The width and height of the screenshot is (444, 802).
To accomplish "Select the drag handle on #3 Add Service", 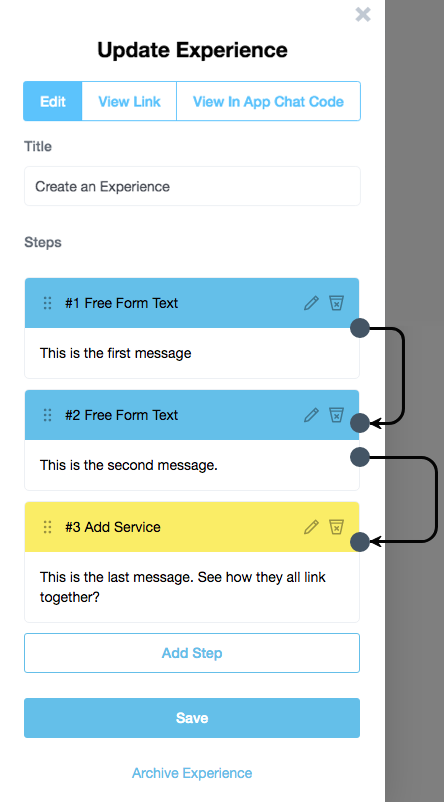I will tap(48, 527).
